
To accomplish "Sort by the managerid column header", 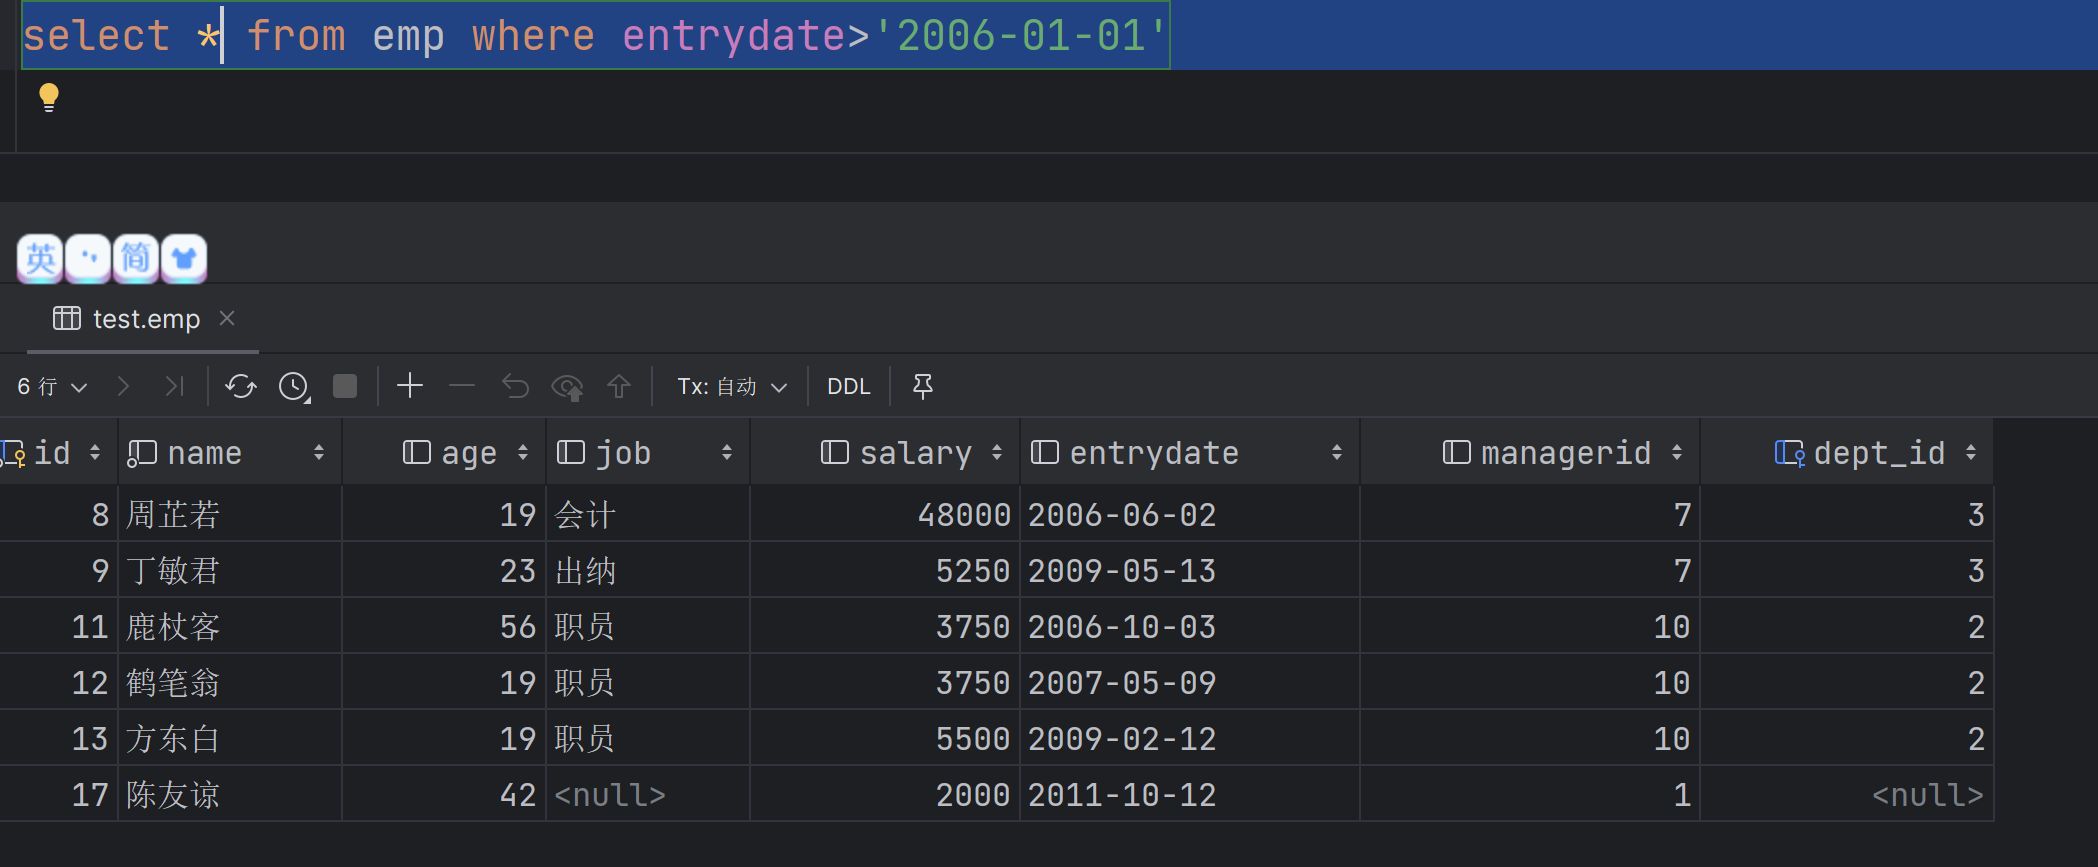I will click(x=1530, y=453).
